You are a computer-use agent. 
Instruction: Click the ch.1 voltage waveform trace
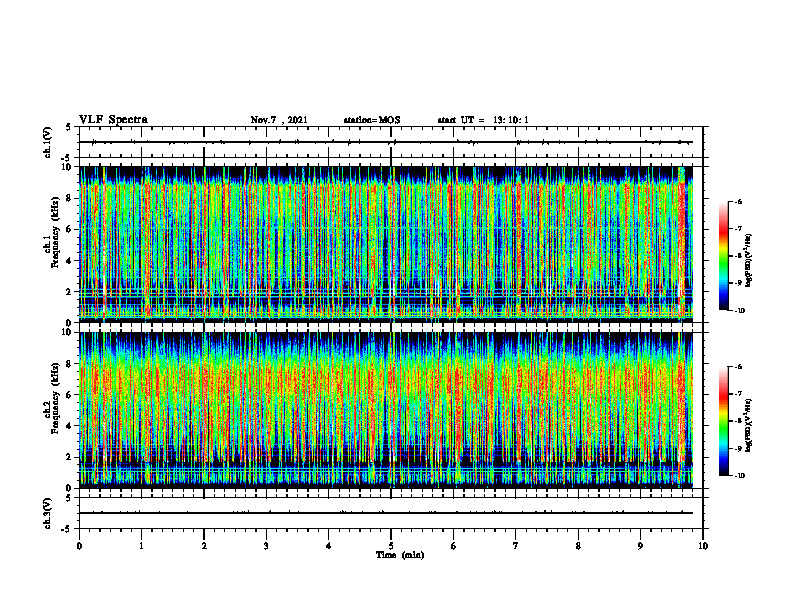pyautogui.click(x=386, y=142)
